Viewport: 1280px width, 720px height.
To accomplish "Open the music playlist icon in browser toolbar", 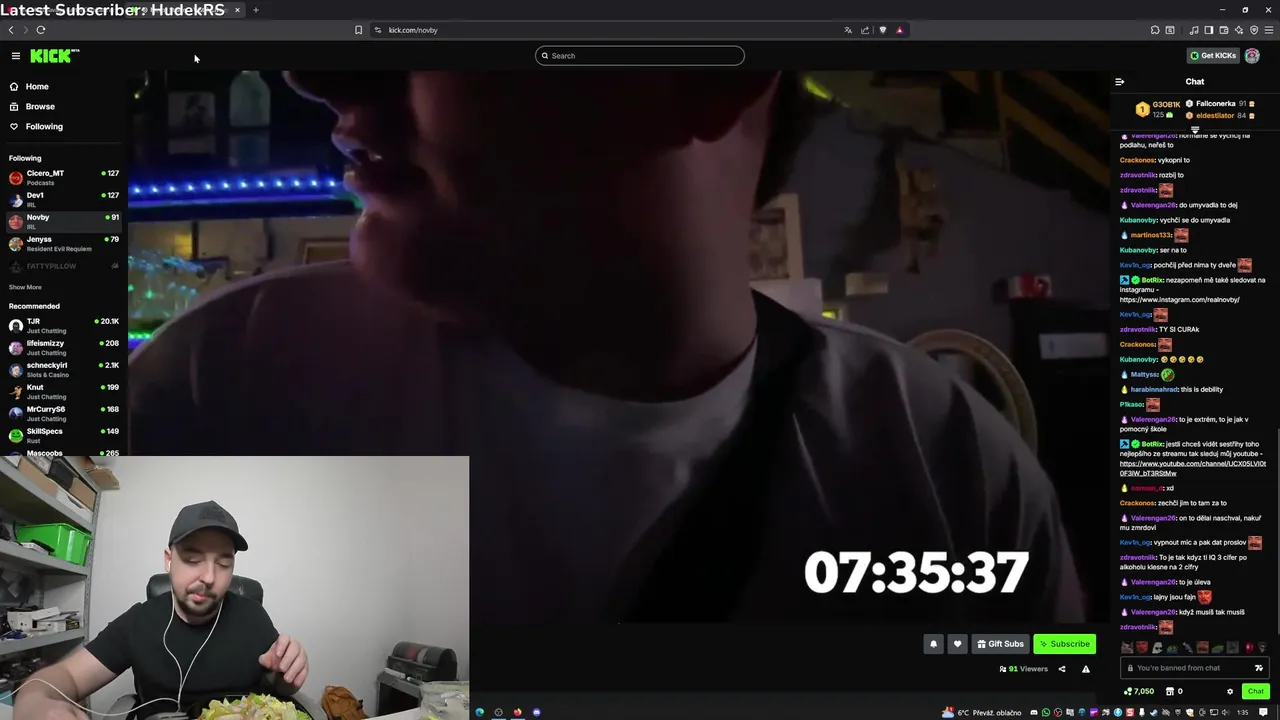I will pyautogui.click(x=1194, y=30).
